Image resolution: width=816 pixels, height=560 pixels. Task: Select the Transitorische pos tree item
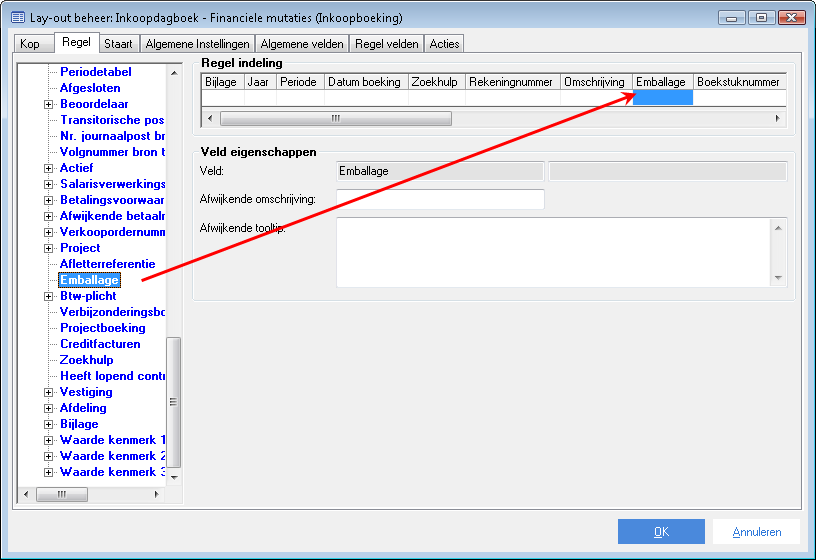[112, 120]
